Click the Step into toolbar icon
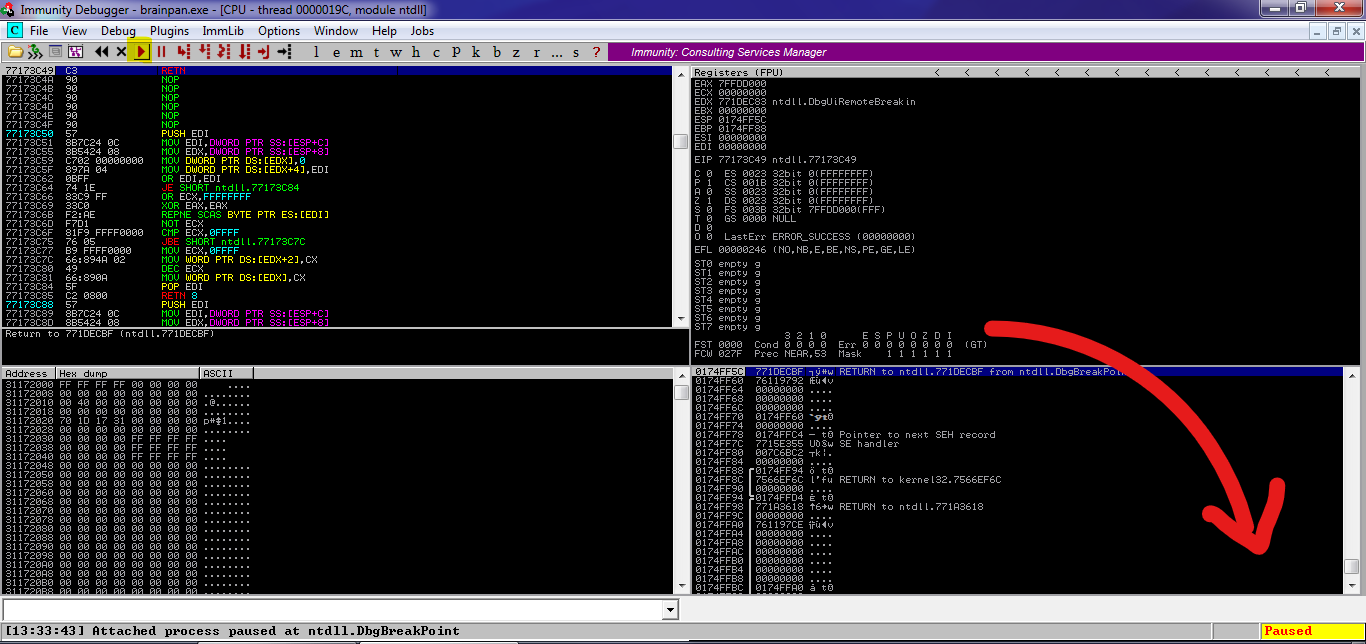 [183, 51]
